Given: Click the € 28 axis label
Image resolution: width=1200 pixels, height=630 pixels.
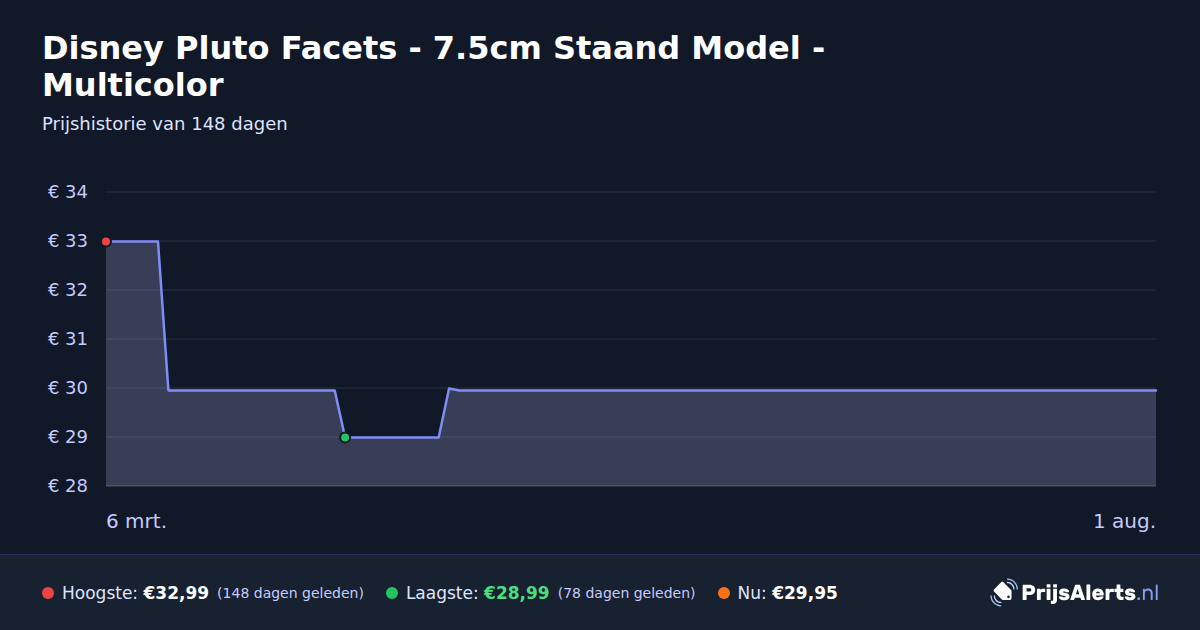Looking at the screenshot, I should point(68,486).
